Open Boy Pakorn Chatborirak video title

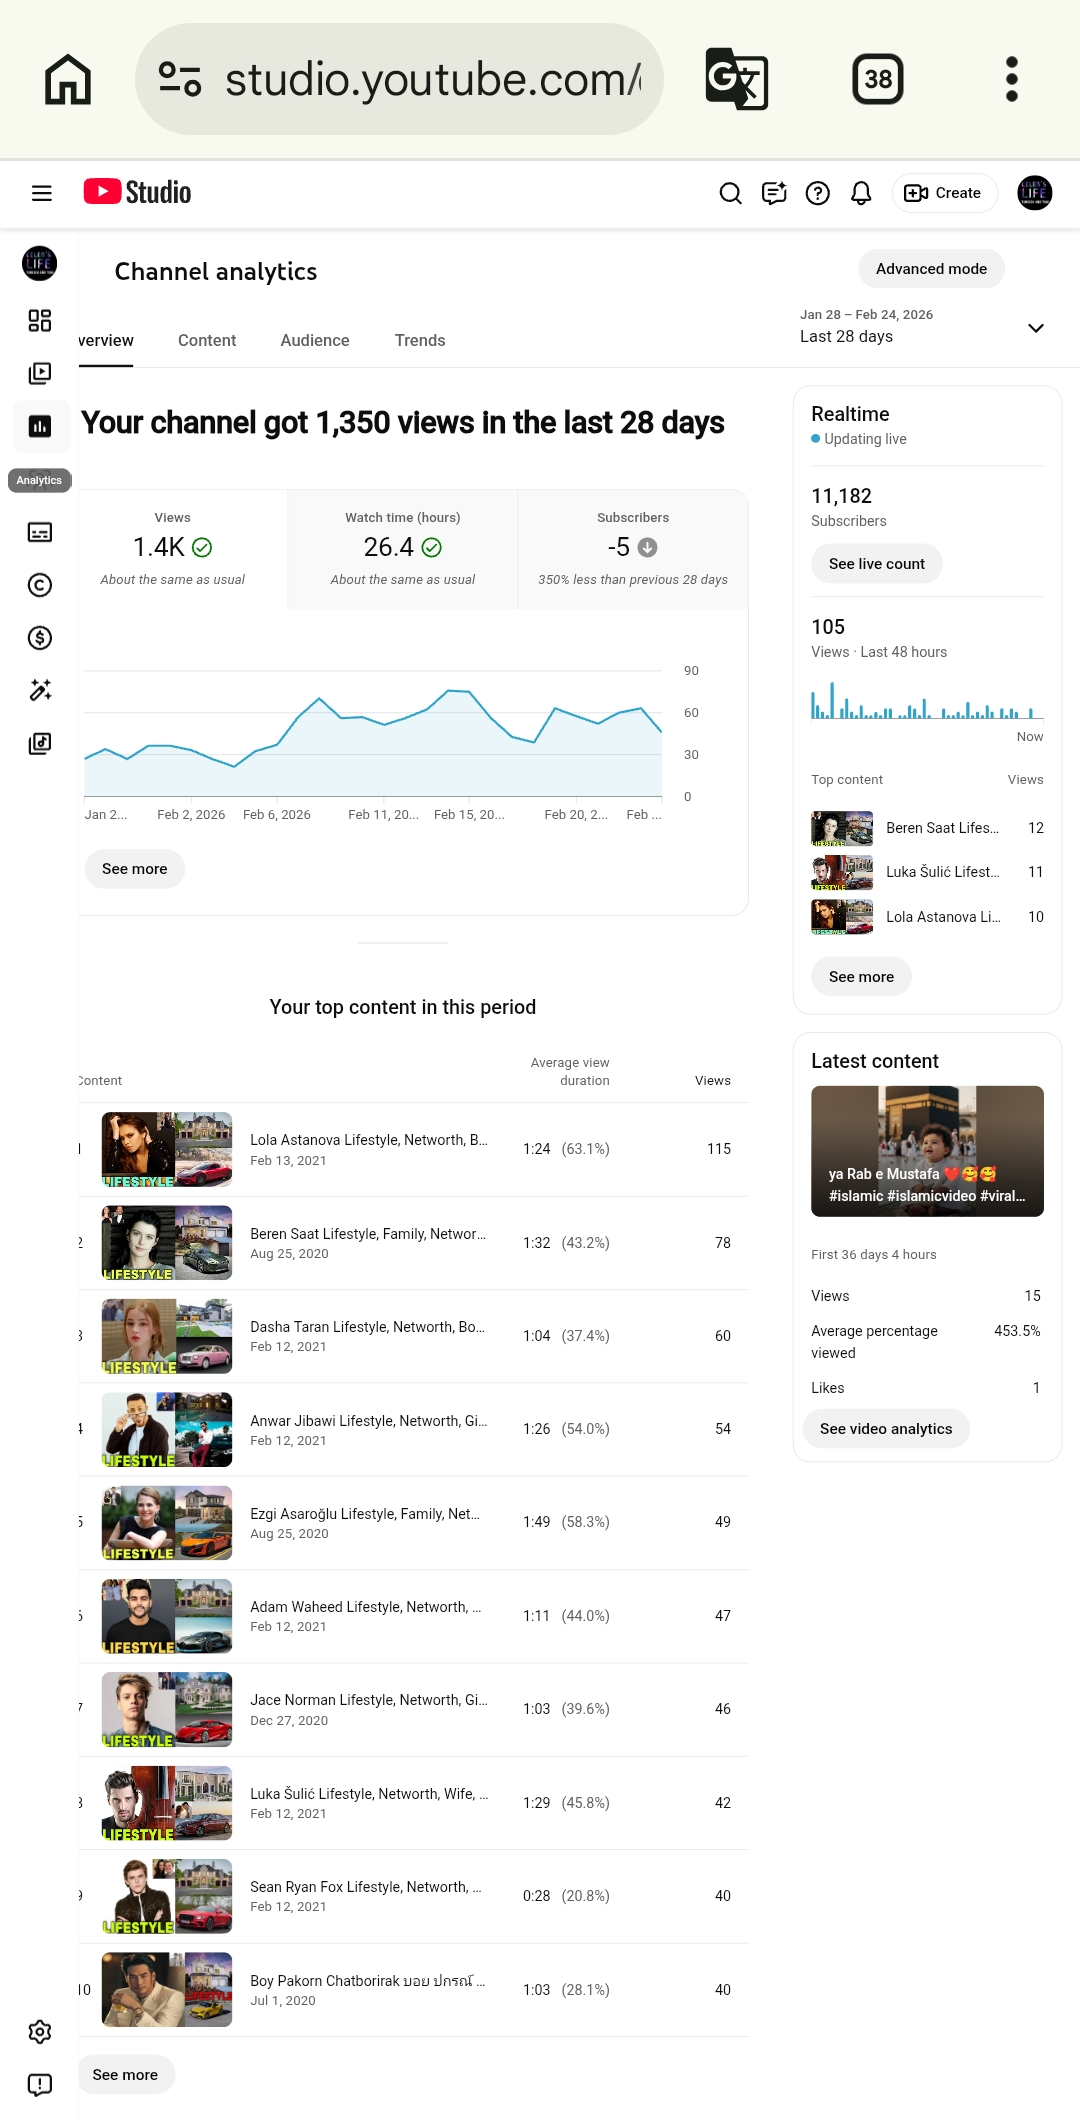(368, 1981)
